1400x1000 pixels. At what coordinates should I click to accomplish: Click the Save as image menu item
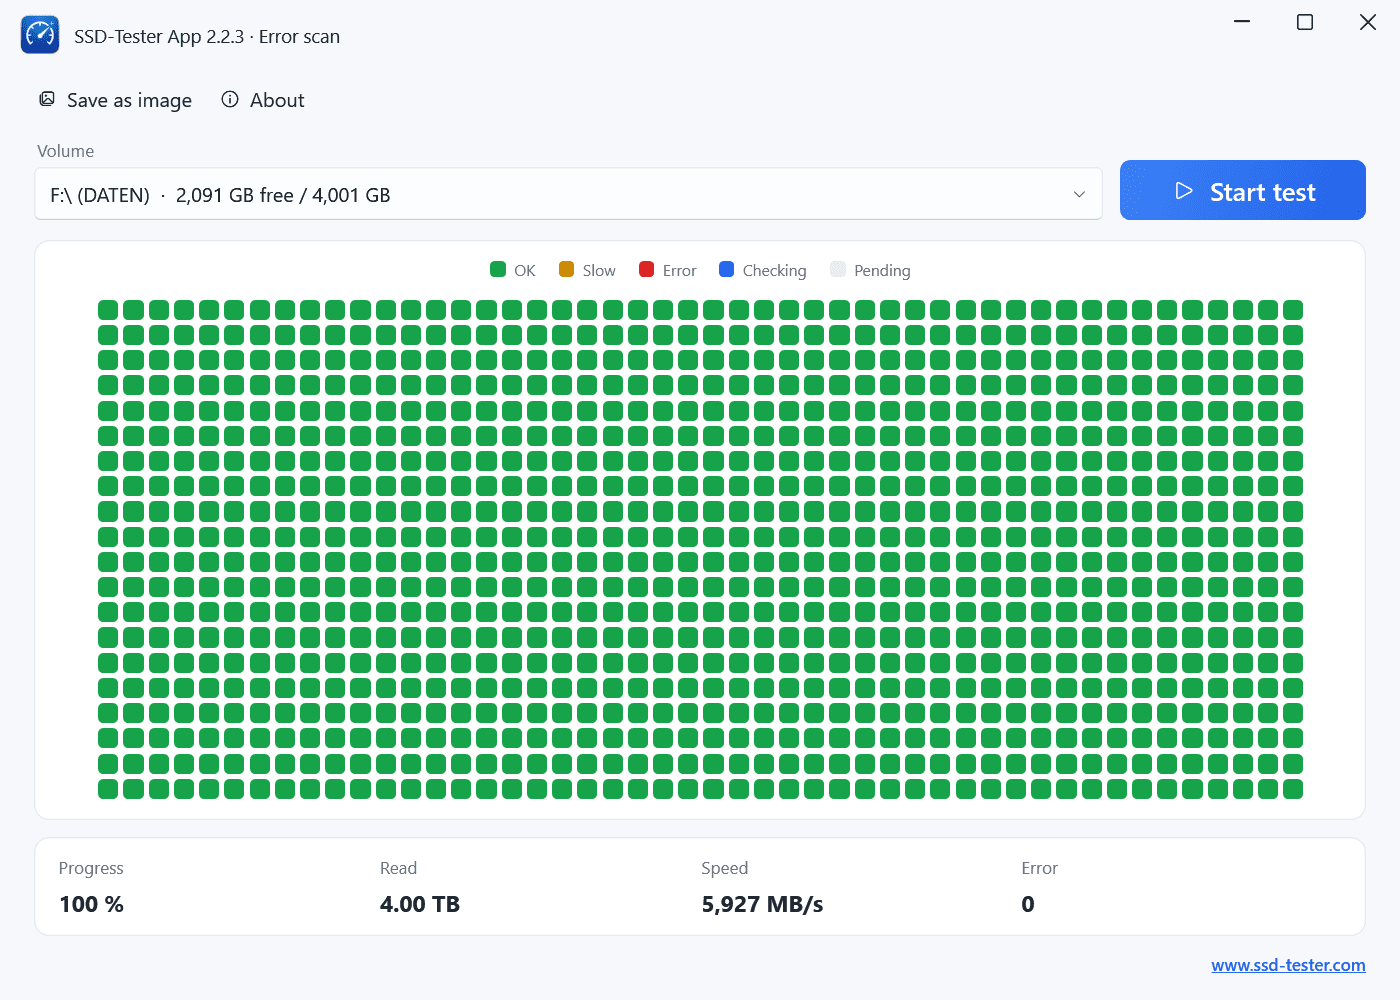click(116, 100)
